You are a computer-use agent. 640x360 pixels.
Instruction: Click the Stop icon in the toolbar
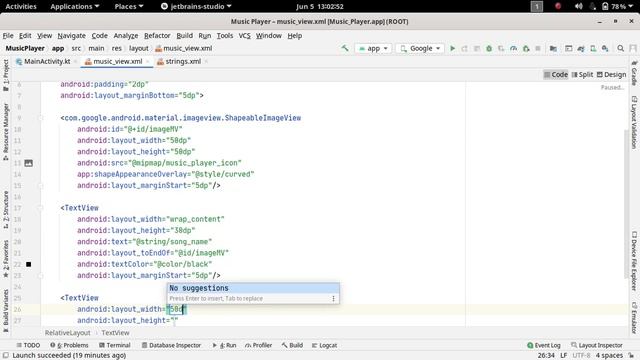[538, 48]
